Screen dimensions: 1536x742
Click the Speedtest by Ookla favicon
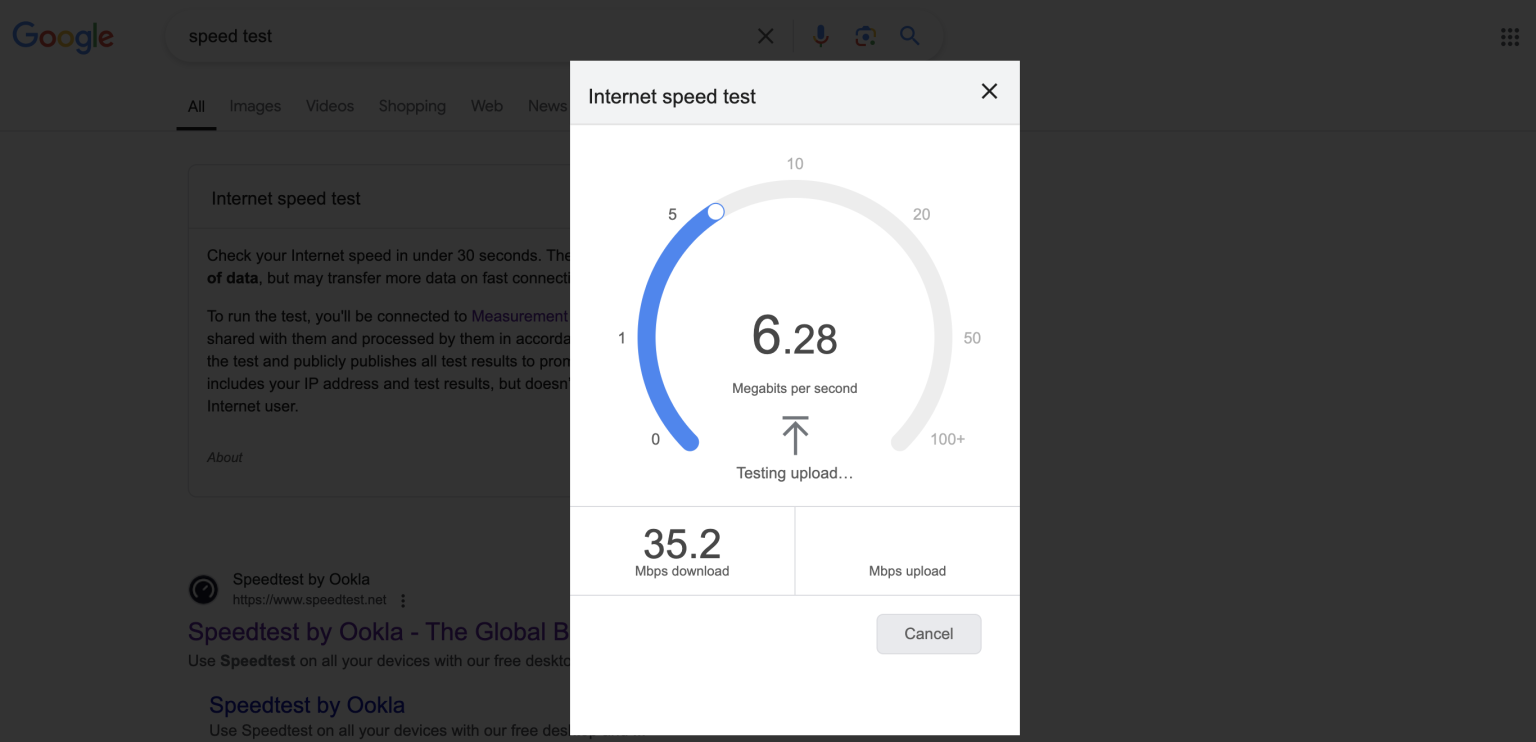tap(203, 590)
